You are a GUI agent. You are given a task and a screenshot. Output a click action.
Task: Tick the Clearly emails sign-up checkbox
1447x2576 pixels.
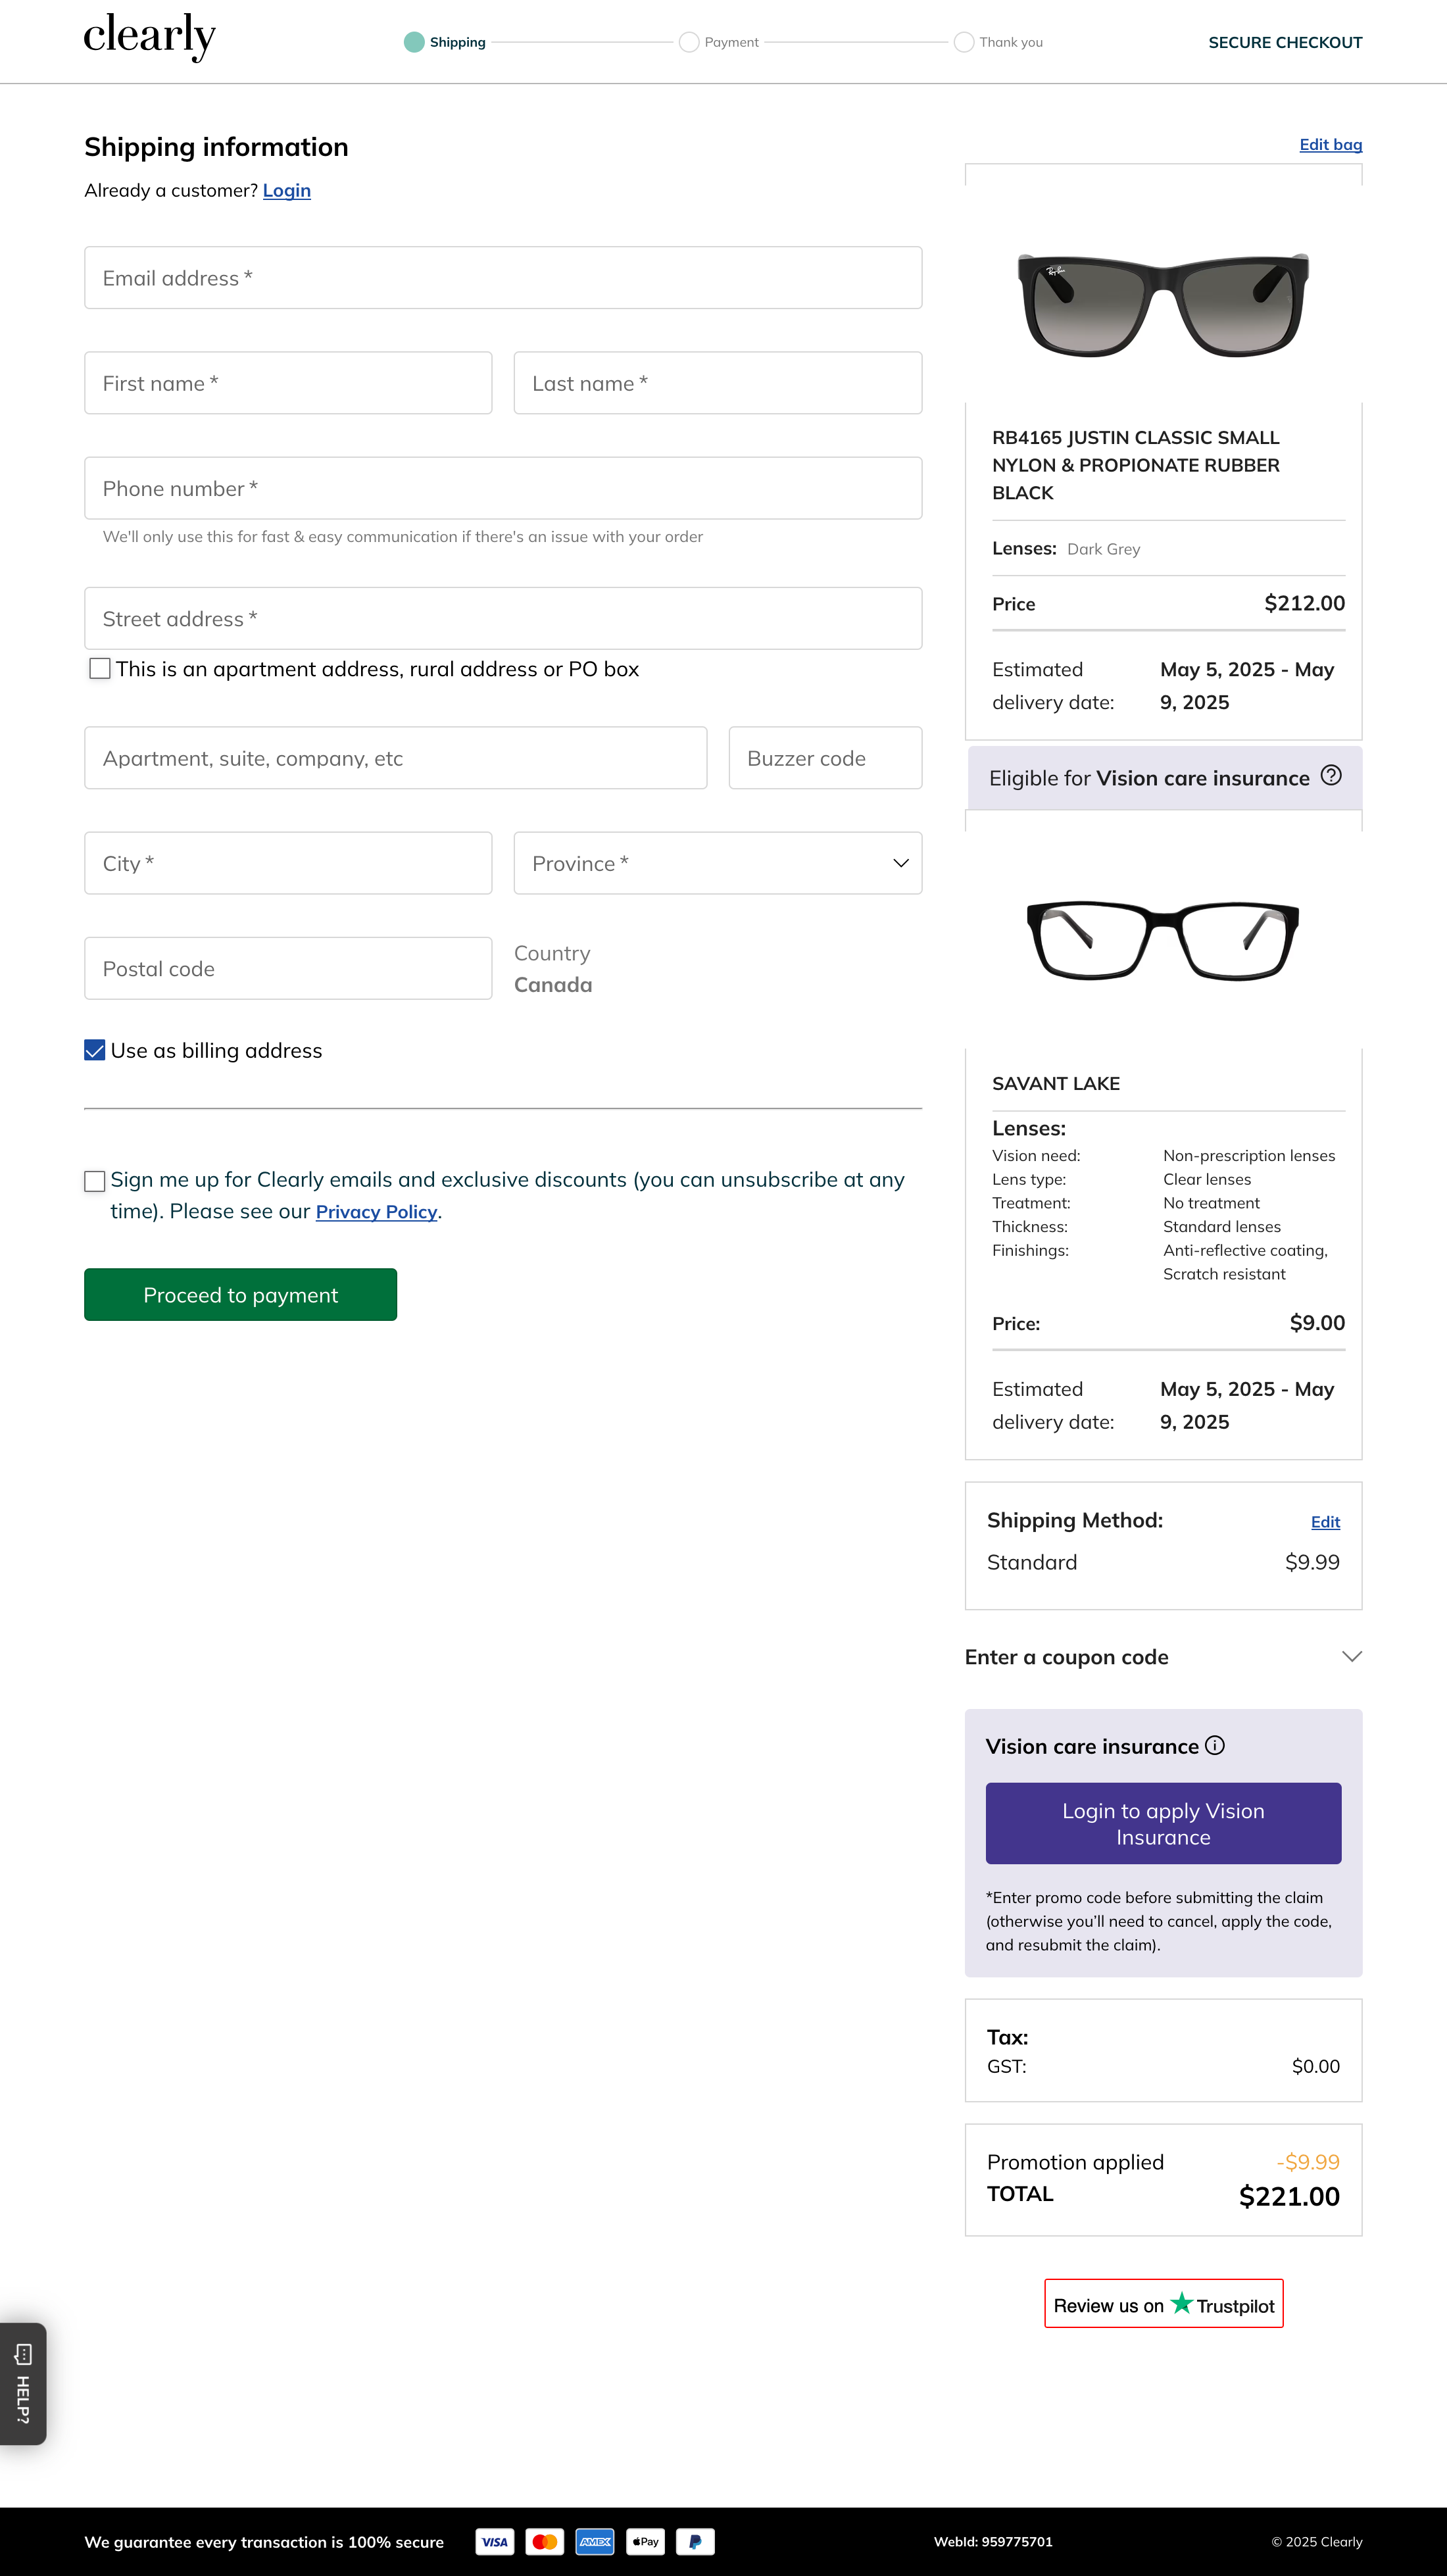pyautogui.click(x=95, y=1181)
